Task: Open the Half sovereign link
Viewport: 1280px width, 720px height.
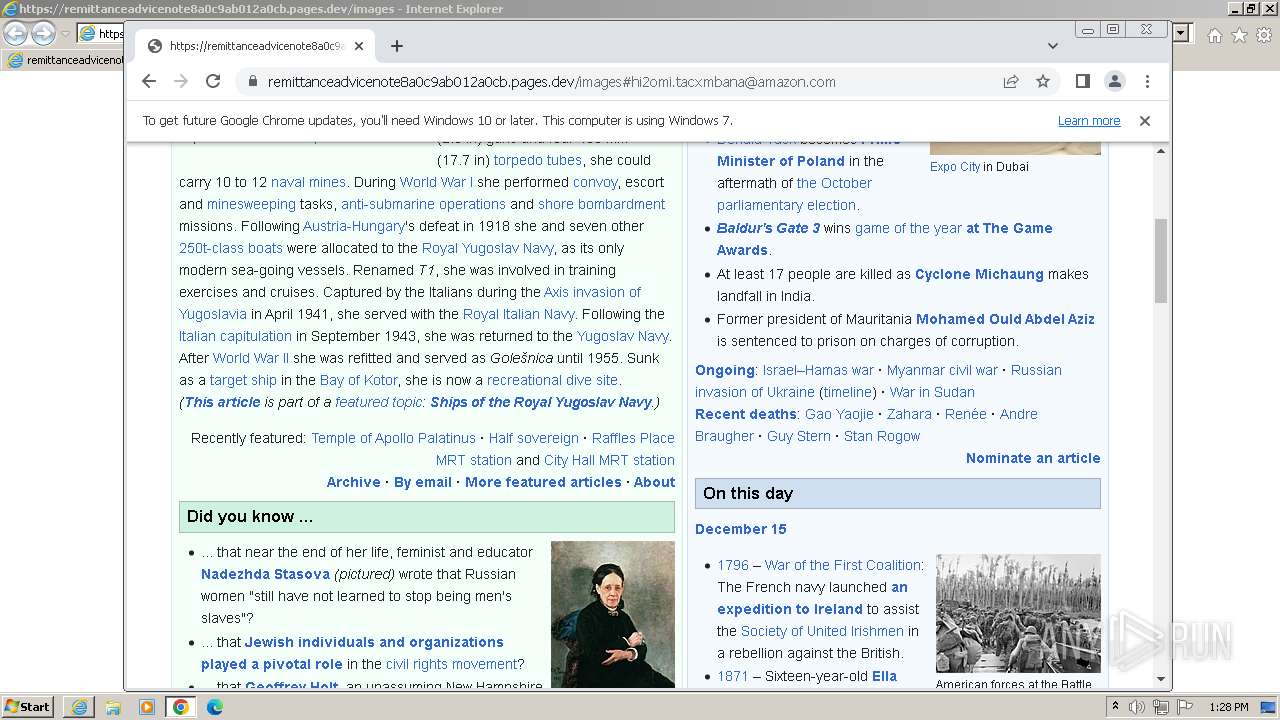Action: coord(534,438)
